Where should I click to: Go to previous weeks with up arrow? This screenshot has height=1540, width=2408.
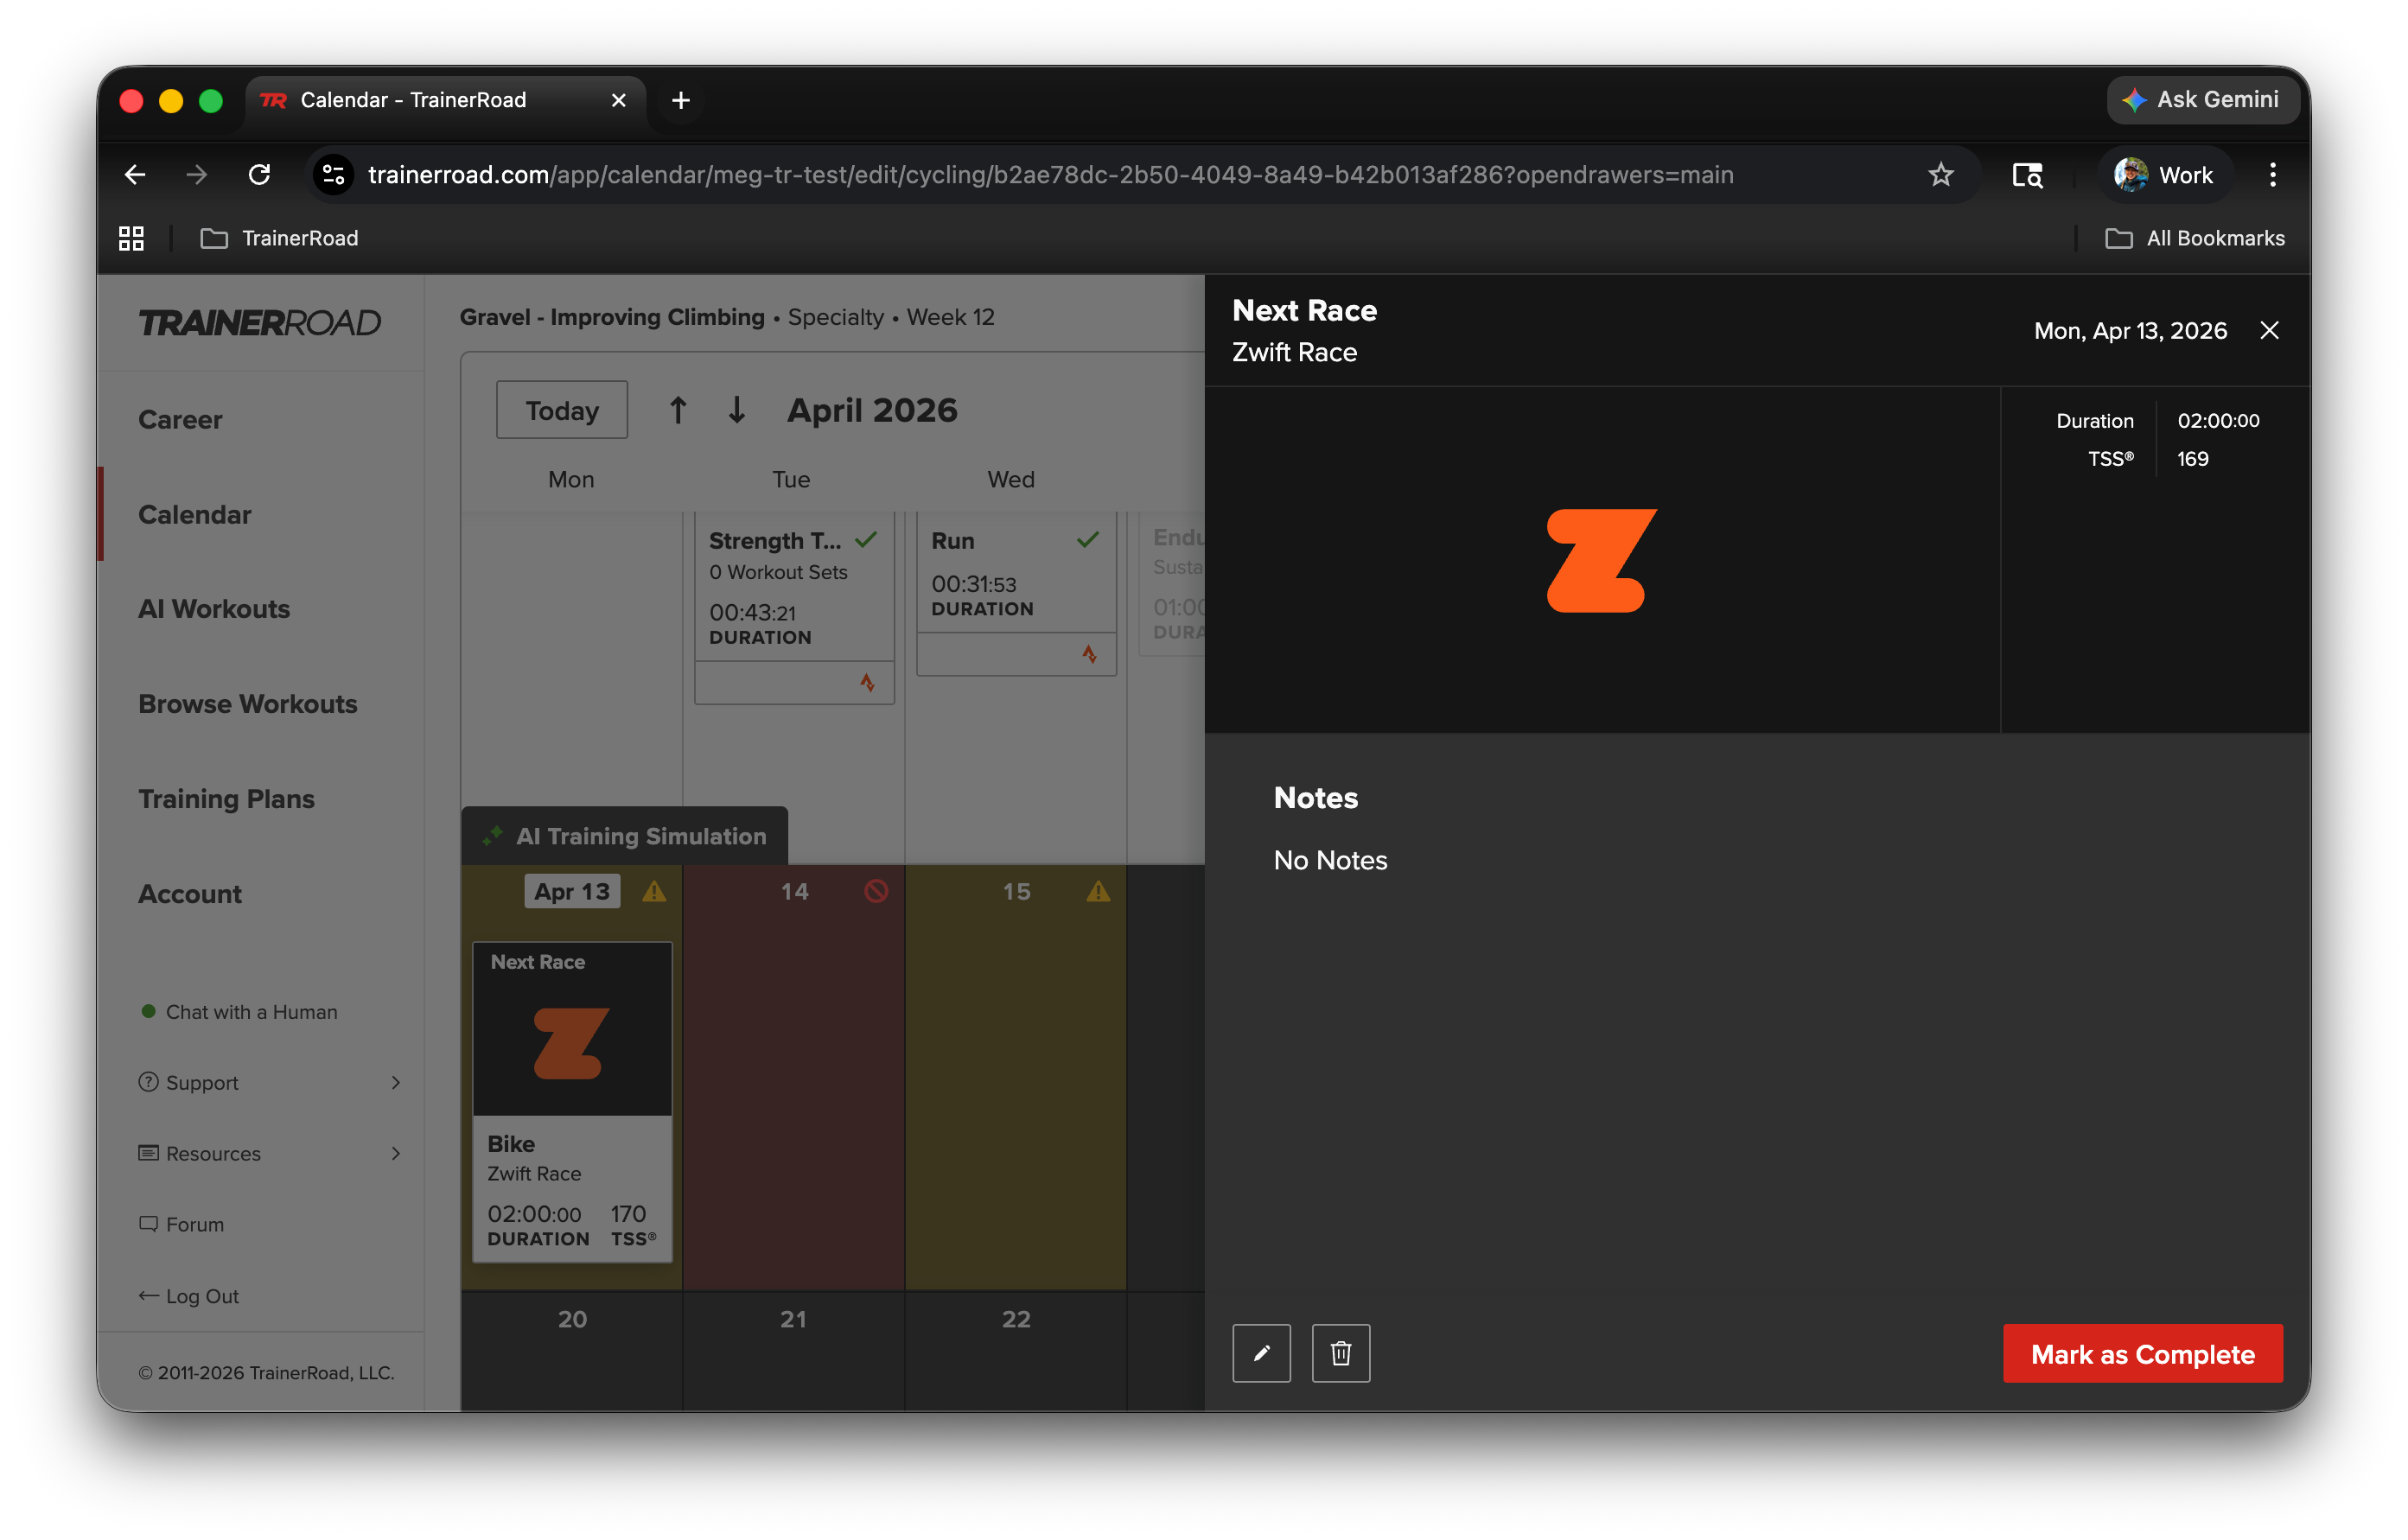click(x=678, y=410)
